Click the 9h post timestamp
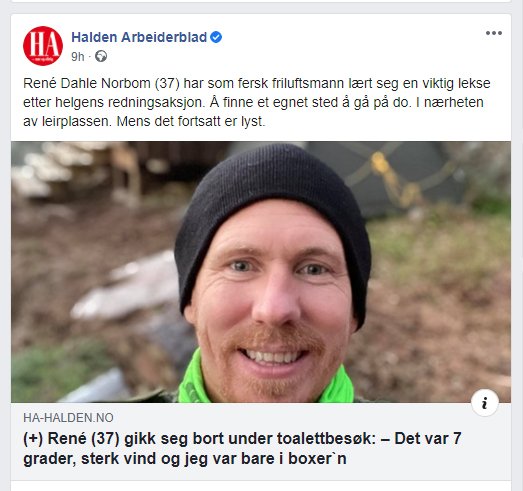 78,57
